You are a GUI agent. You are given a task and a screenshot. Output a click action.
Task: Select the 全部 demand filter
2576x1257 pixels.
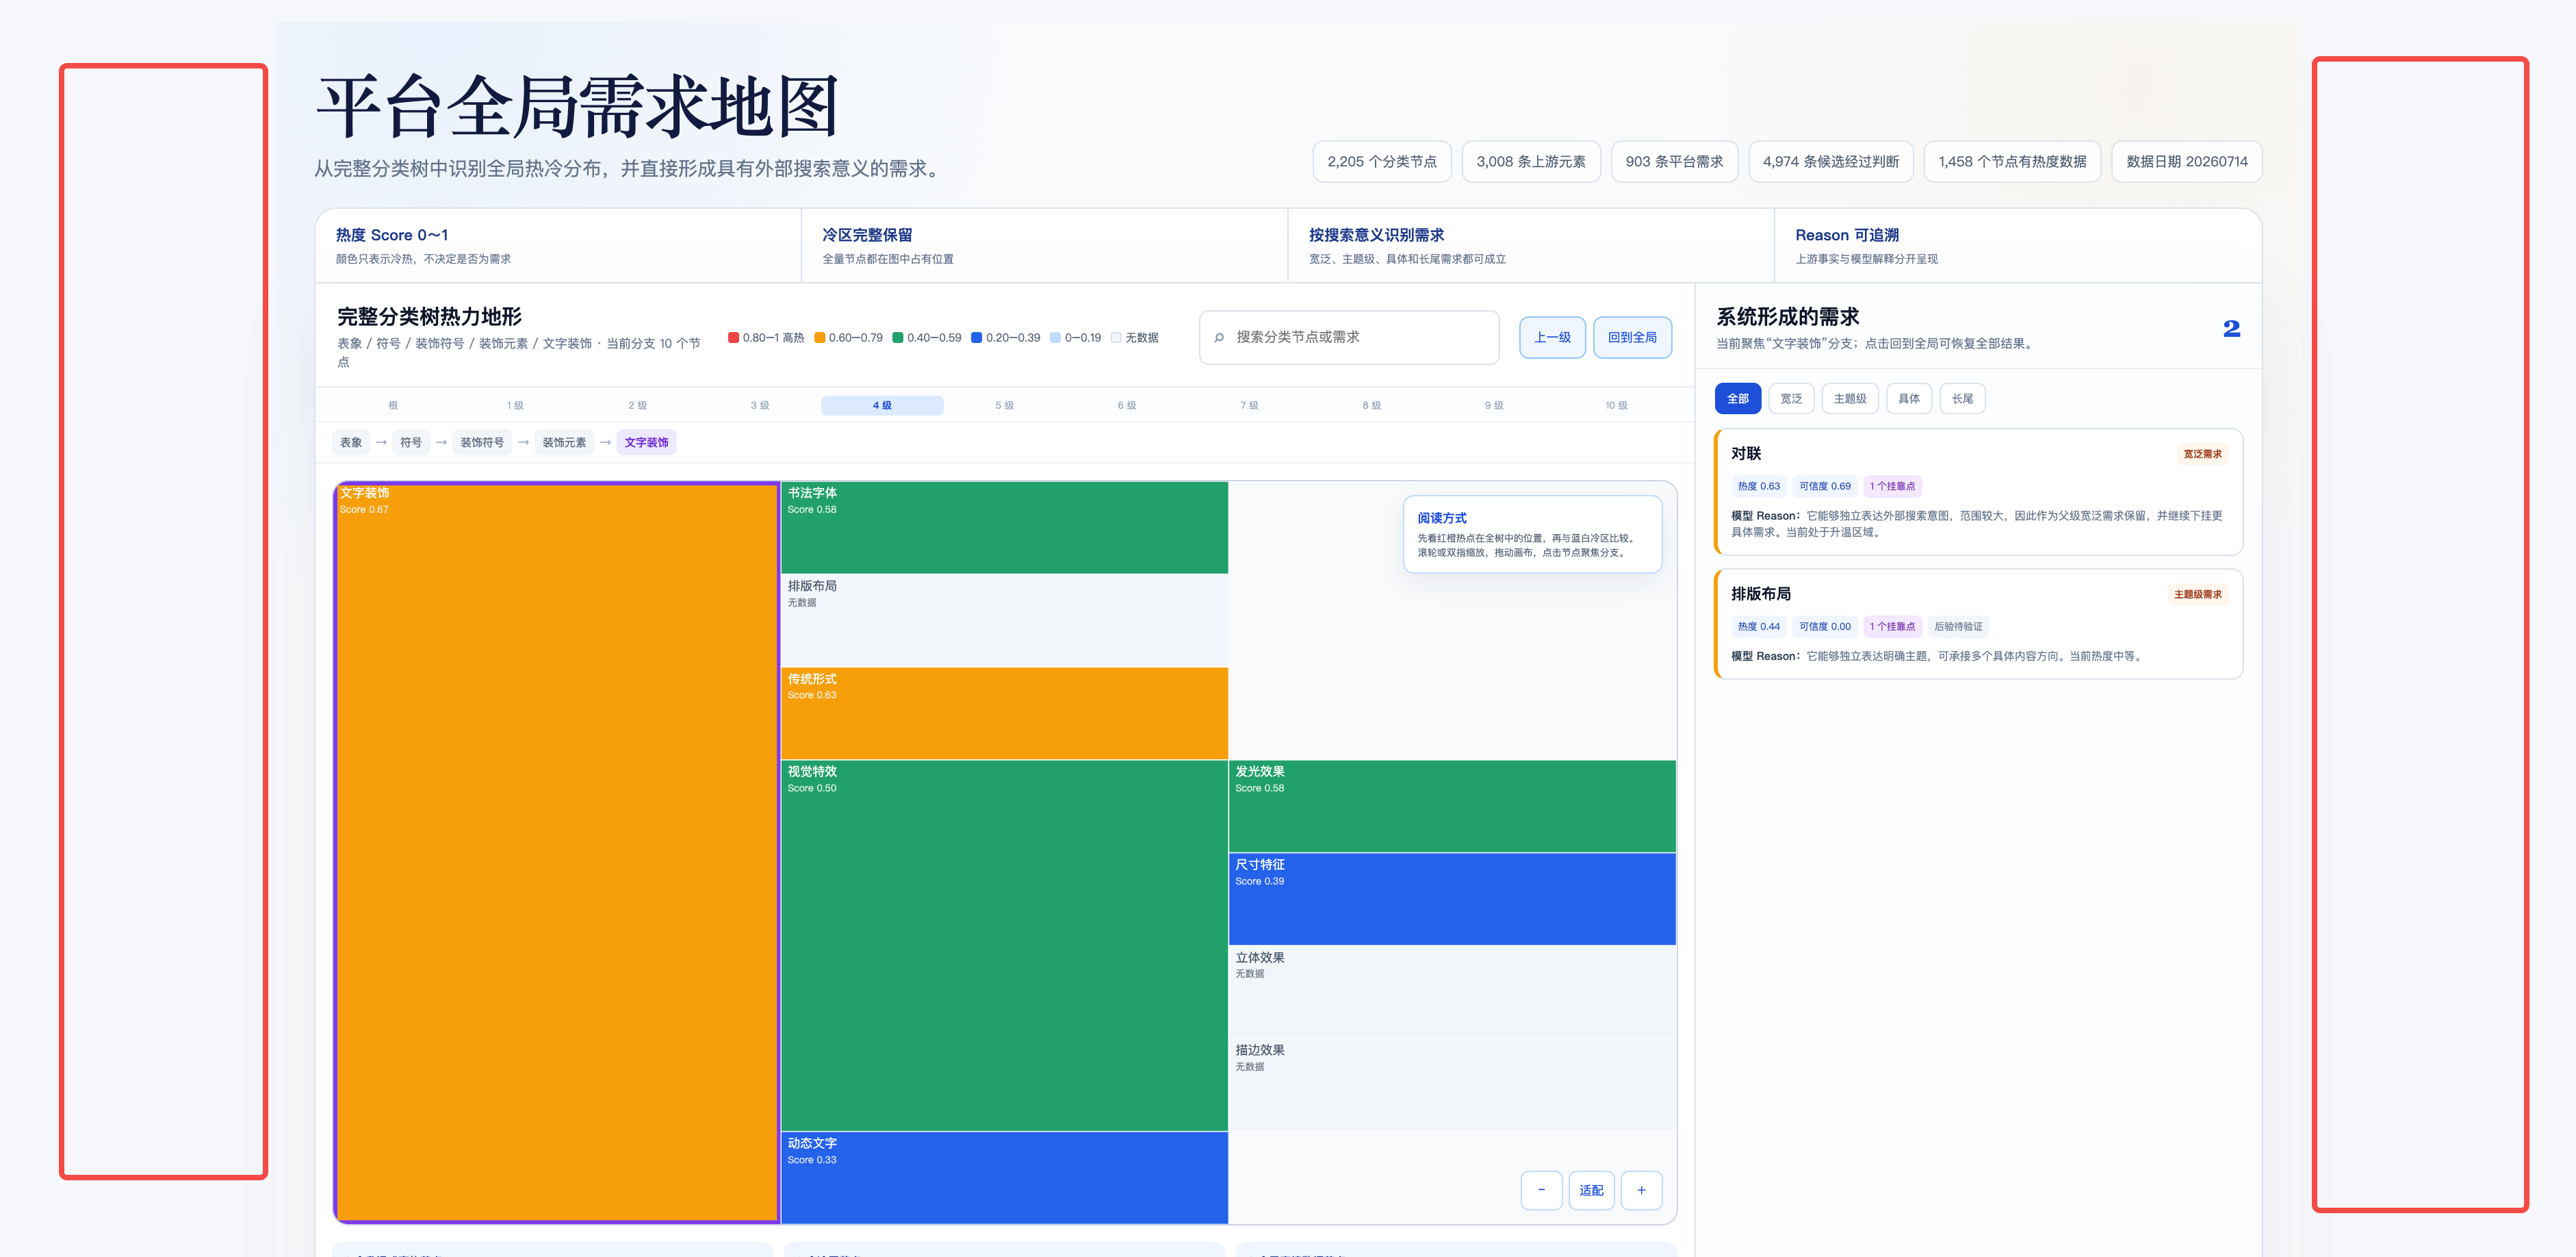pyautogui.click(x=1738, y=398)
